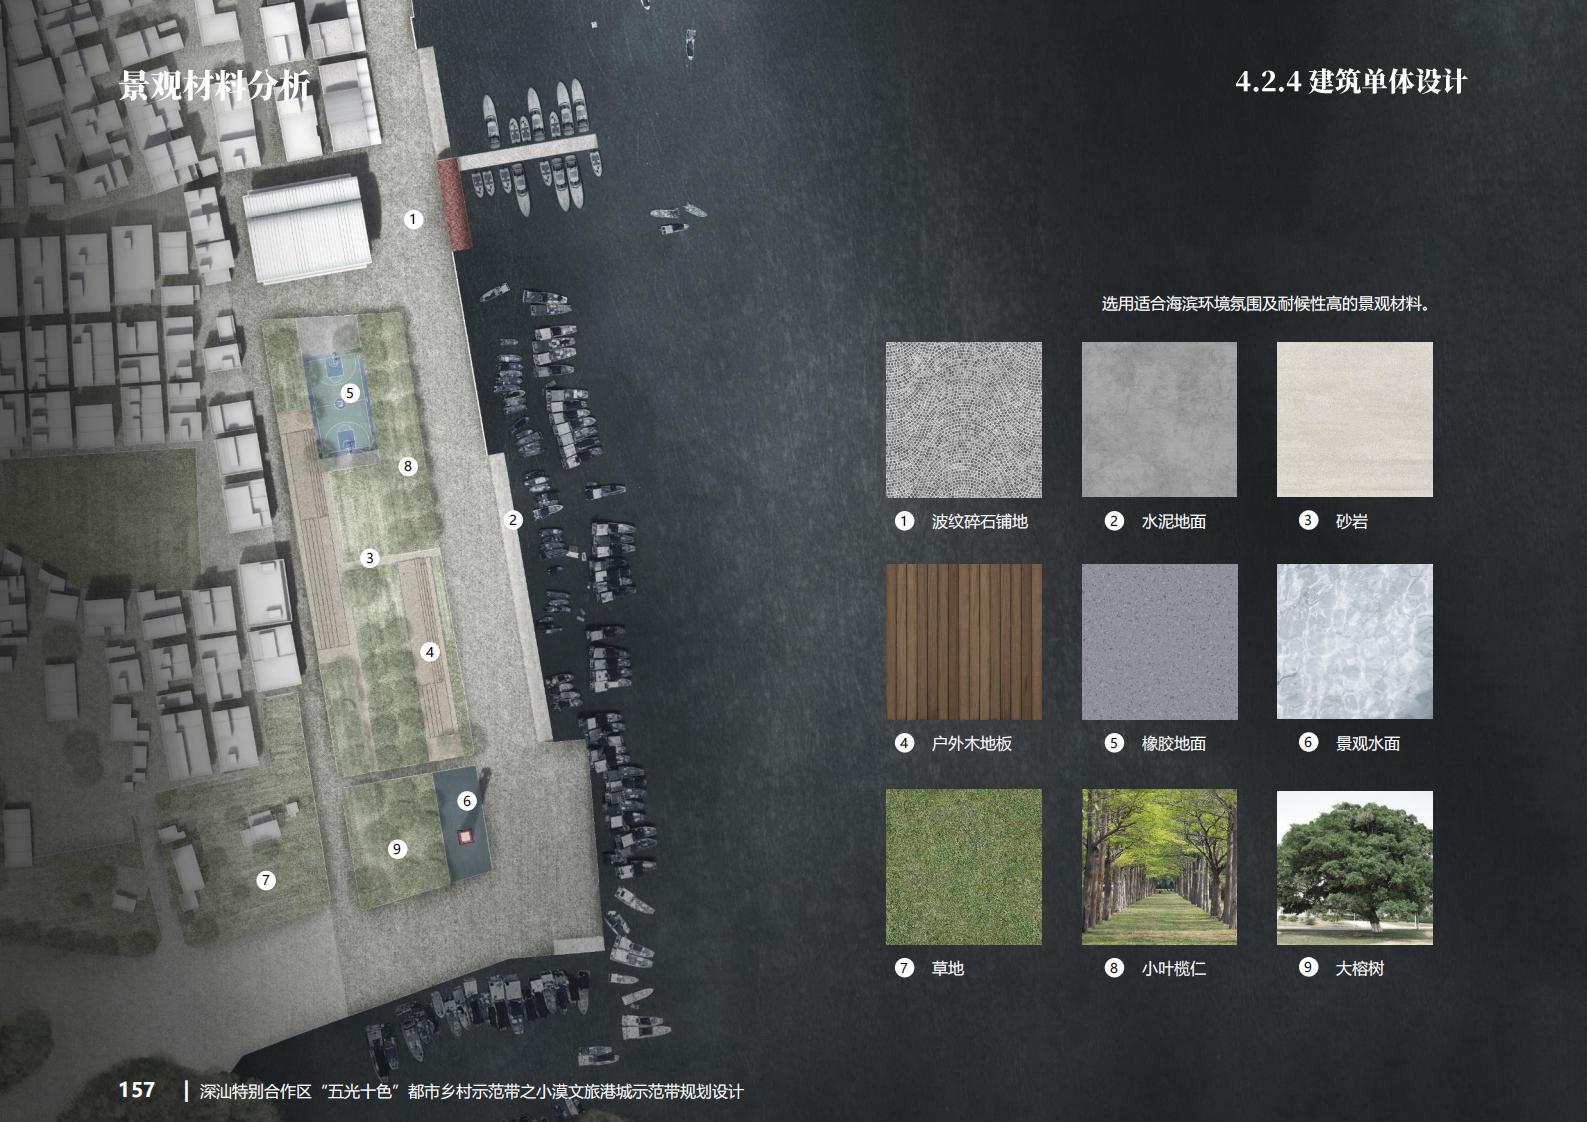Click legend number 8 beside 小叶榄仁
The image size is (1587, 1122).
1114,968
